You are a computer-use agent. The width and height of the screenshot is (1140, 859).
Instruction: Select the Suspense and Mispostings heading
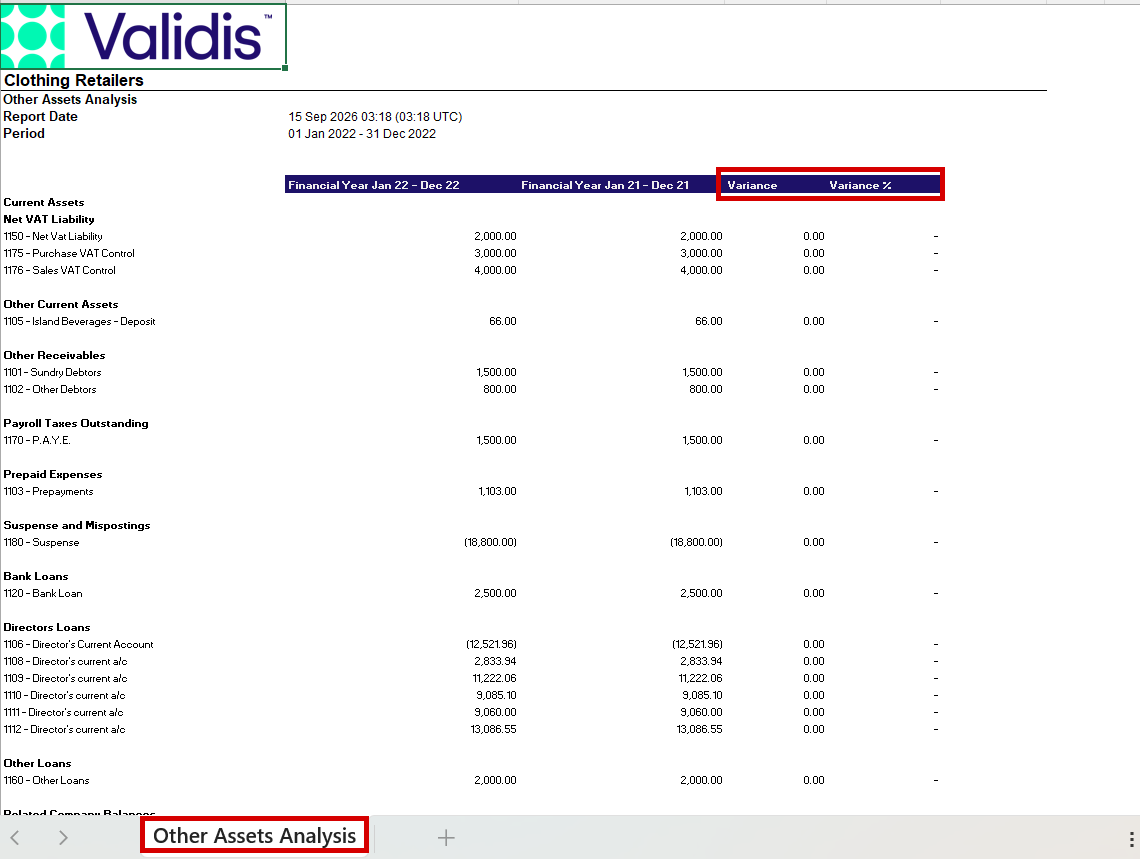(76, 525)
